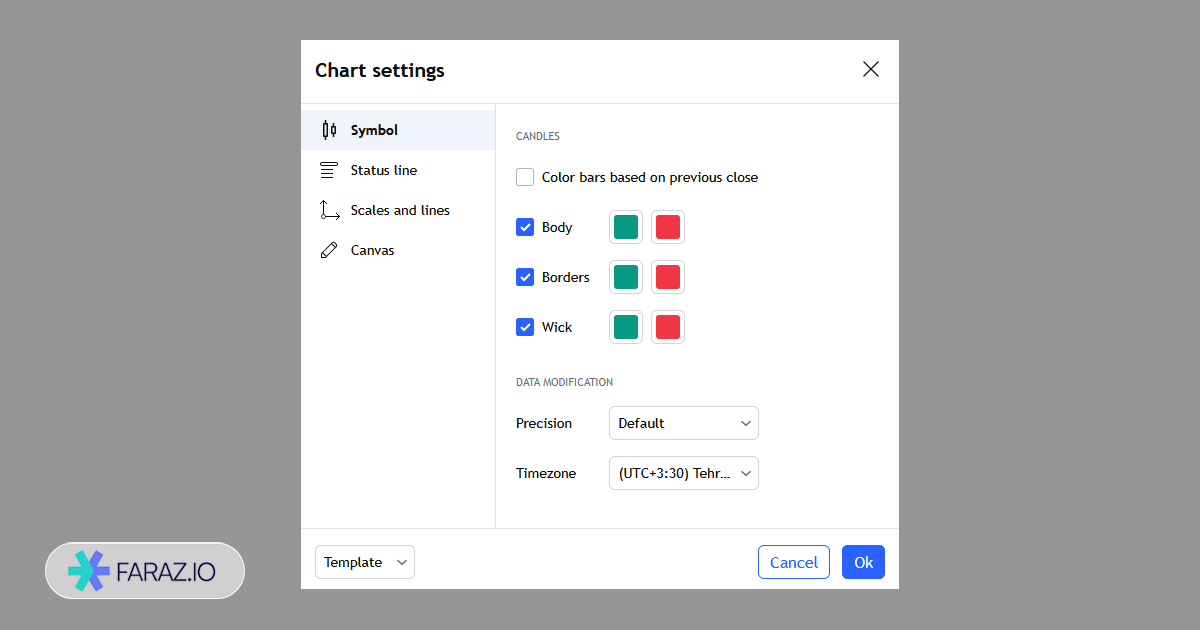The image size is (1200, 630).
Task: Switch to the Status line tab
Action: coord(384,170)
